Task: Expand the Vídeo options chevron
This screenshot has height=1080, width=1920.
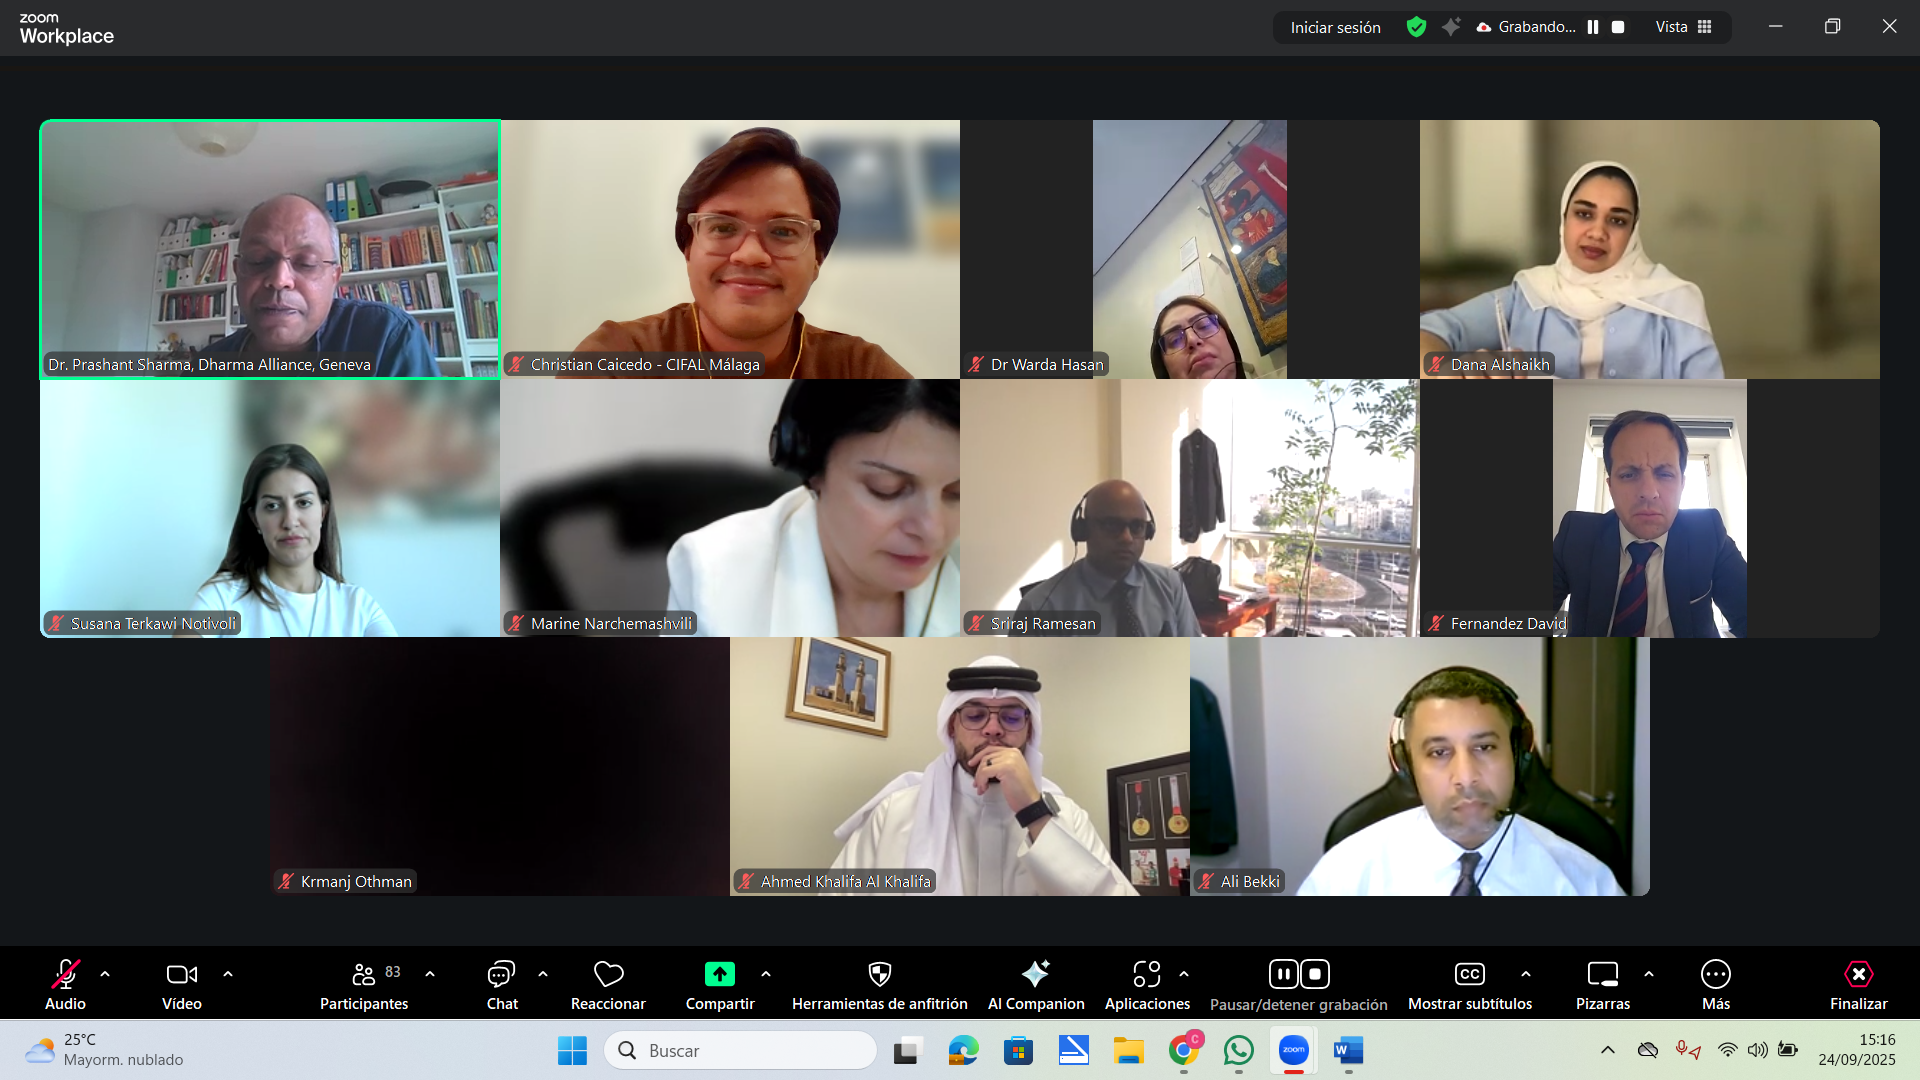Action: click(x=228, y=974)
